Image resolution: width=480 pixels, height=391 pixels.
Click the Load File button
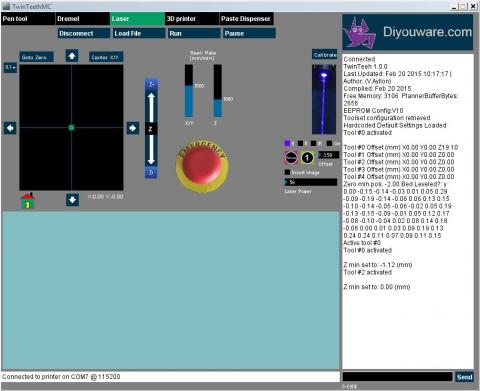click(x=139, y=33)
